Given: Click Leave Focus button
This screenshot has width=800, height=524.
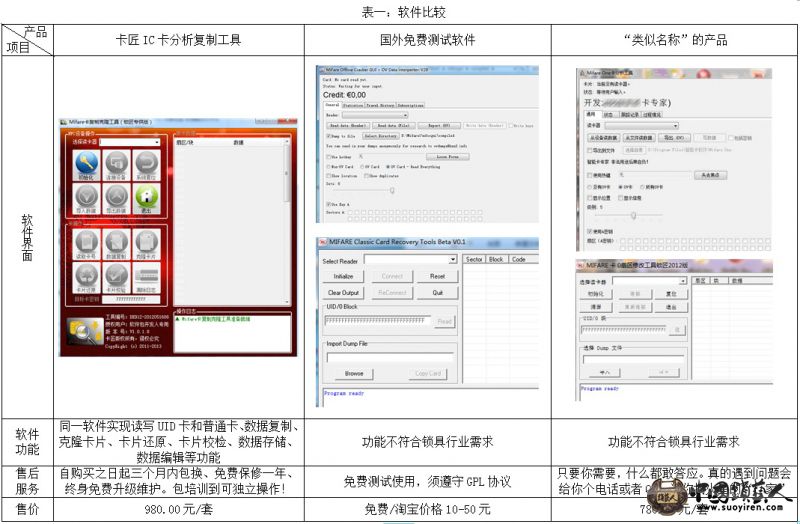Looking at the screenshot, I should [x=447, y=157].
